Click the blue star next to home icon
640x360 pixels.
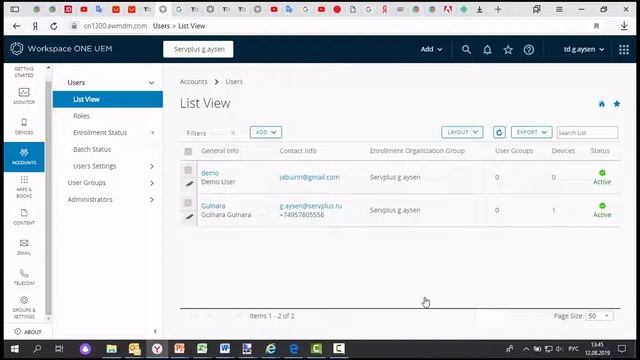click(617, 104)
